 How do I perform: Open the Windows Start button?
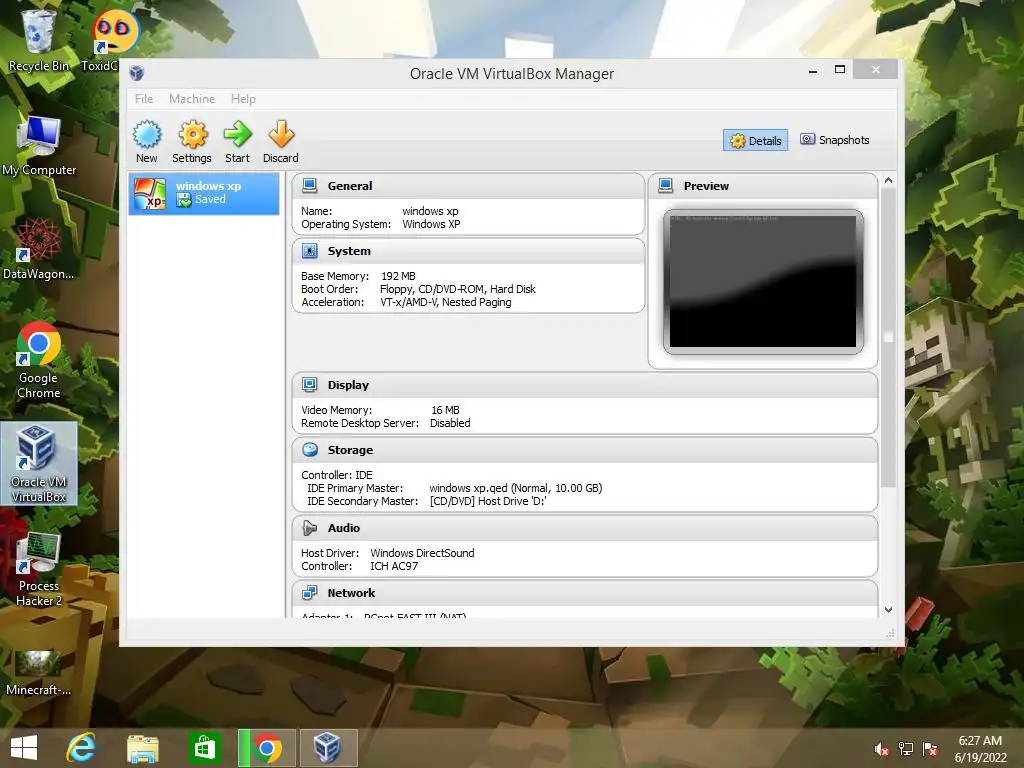tap(24, 748)
